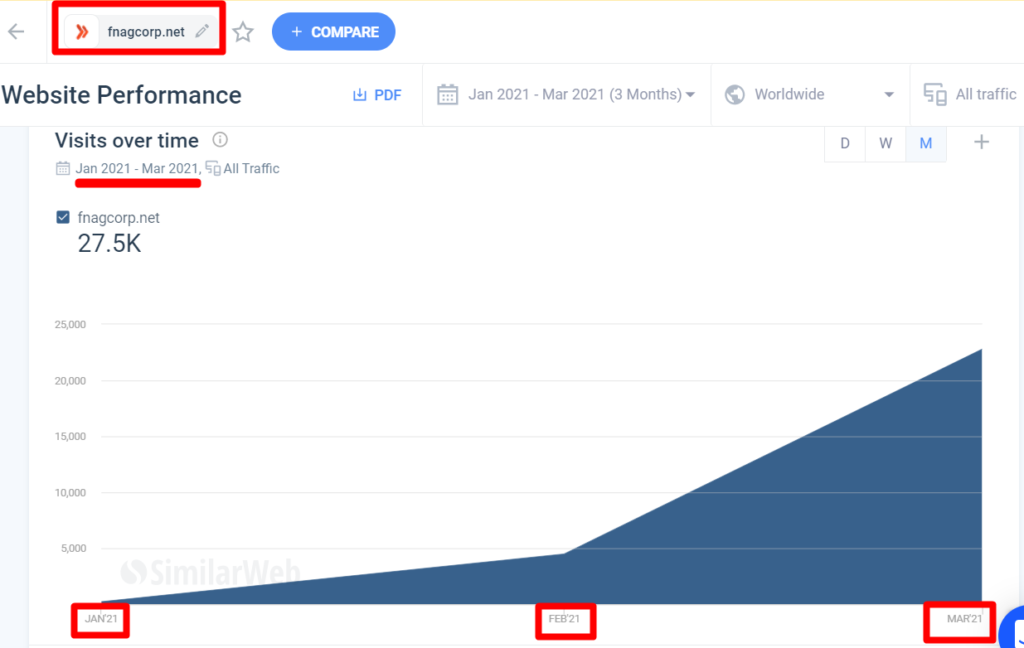The width and height of the screenshot is (1024, 648).
Task: Click the fnagcorp.net domain input field
Action: click(146, 31)
